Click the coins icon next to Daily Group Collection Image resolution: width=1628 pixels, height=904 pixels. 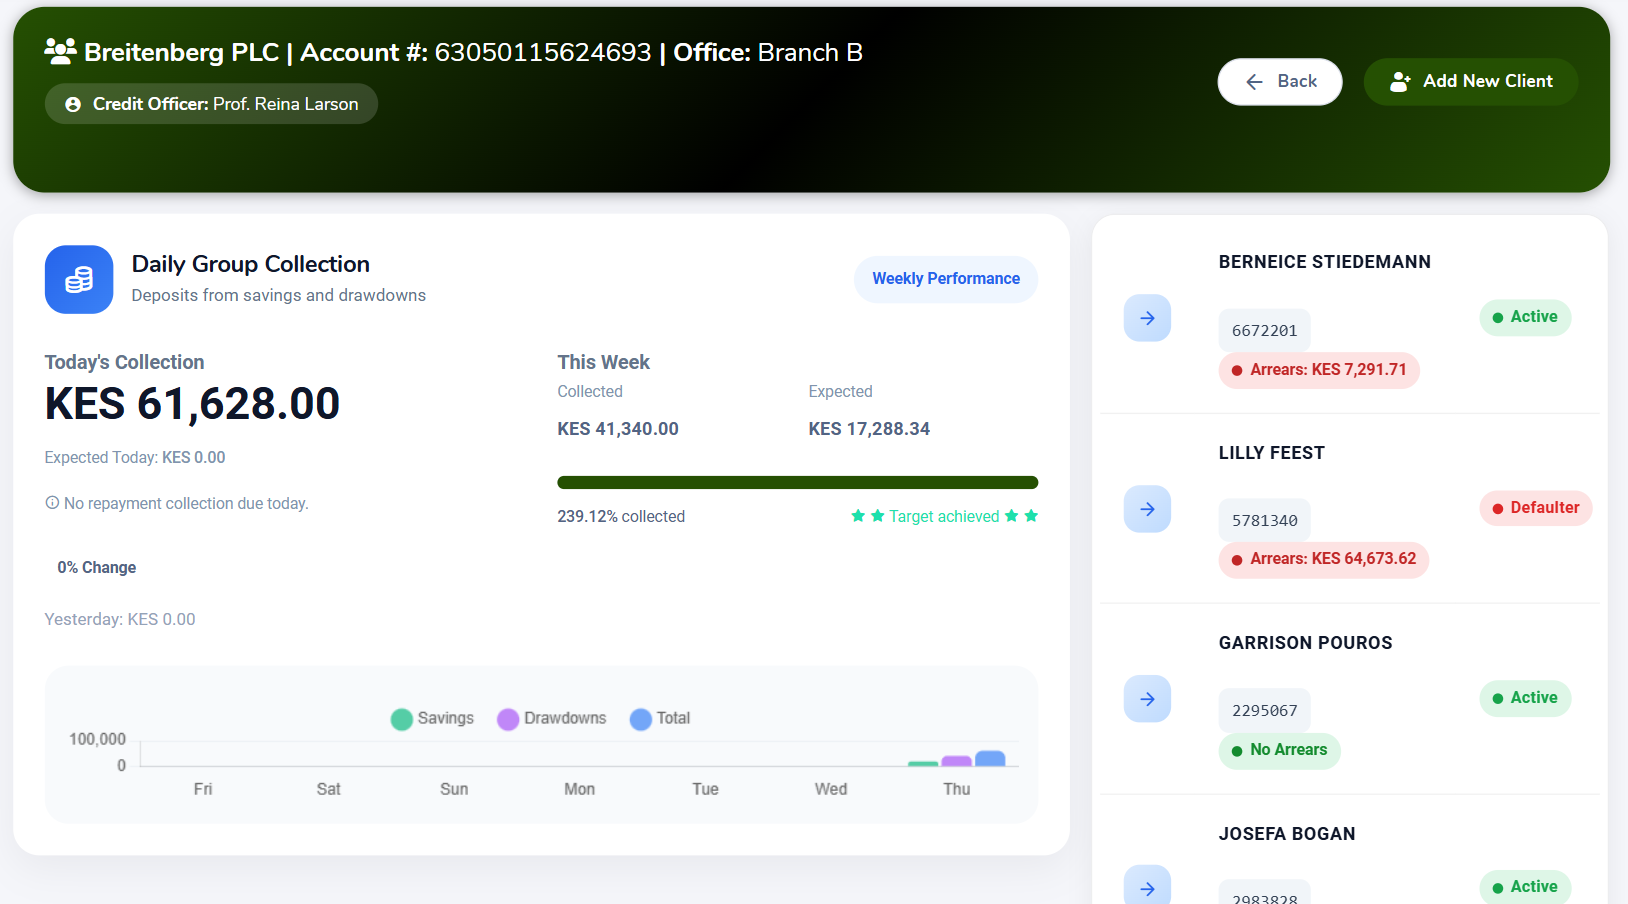pyautogui.click(x=79, y=280)
